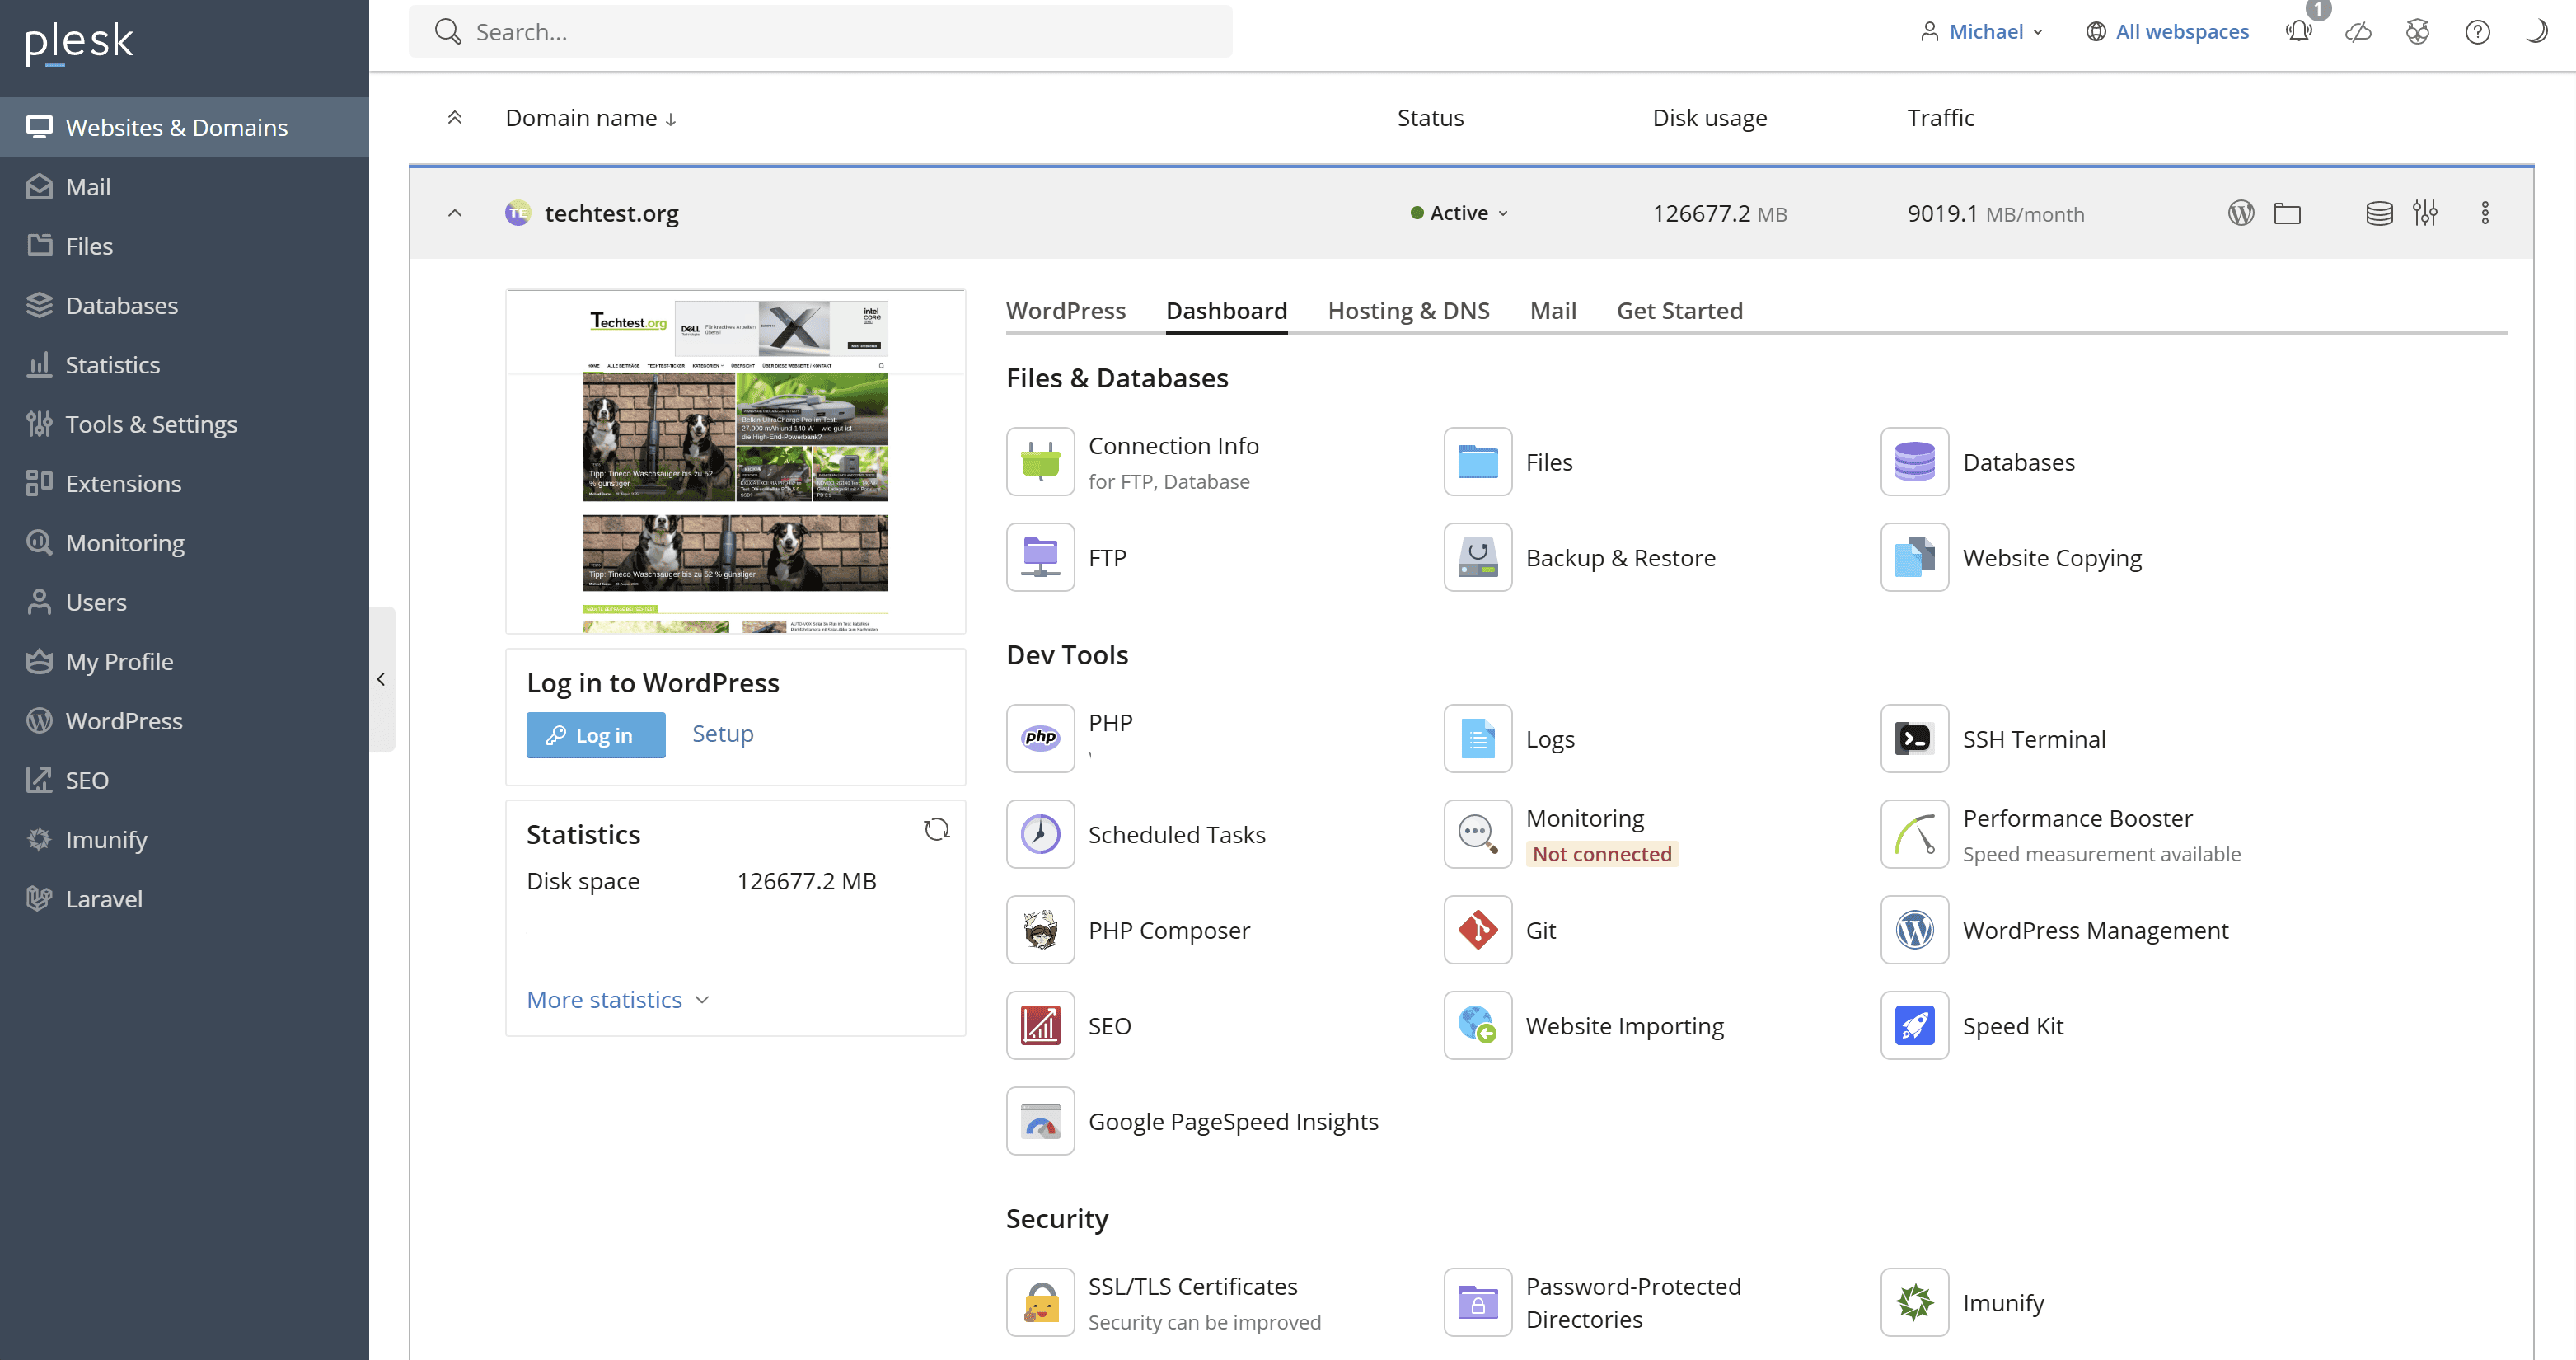Expand More statistics
The height and width of the screenshot is (1360, 2576).
(618, 999)
